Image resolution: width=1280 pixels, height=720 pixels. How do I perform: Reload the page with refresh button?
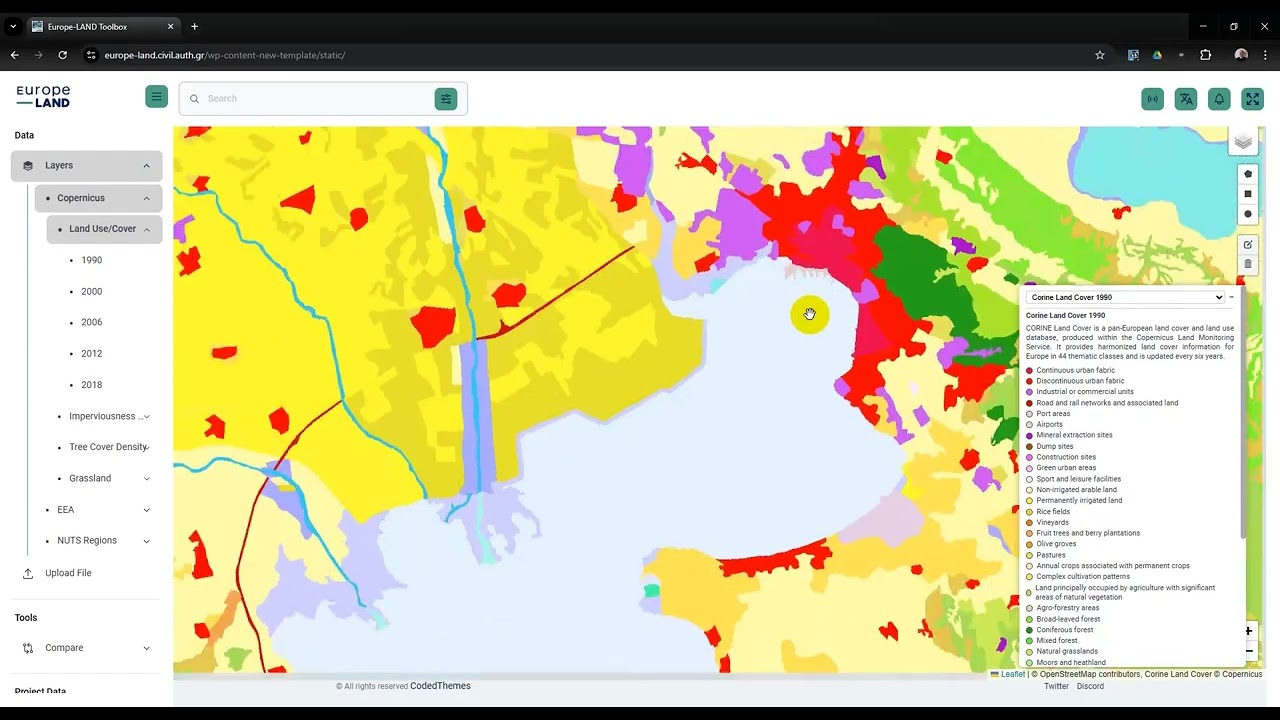pyautogui.click(x=63, y=55)
